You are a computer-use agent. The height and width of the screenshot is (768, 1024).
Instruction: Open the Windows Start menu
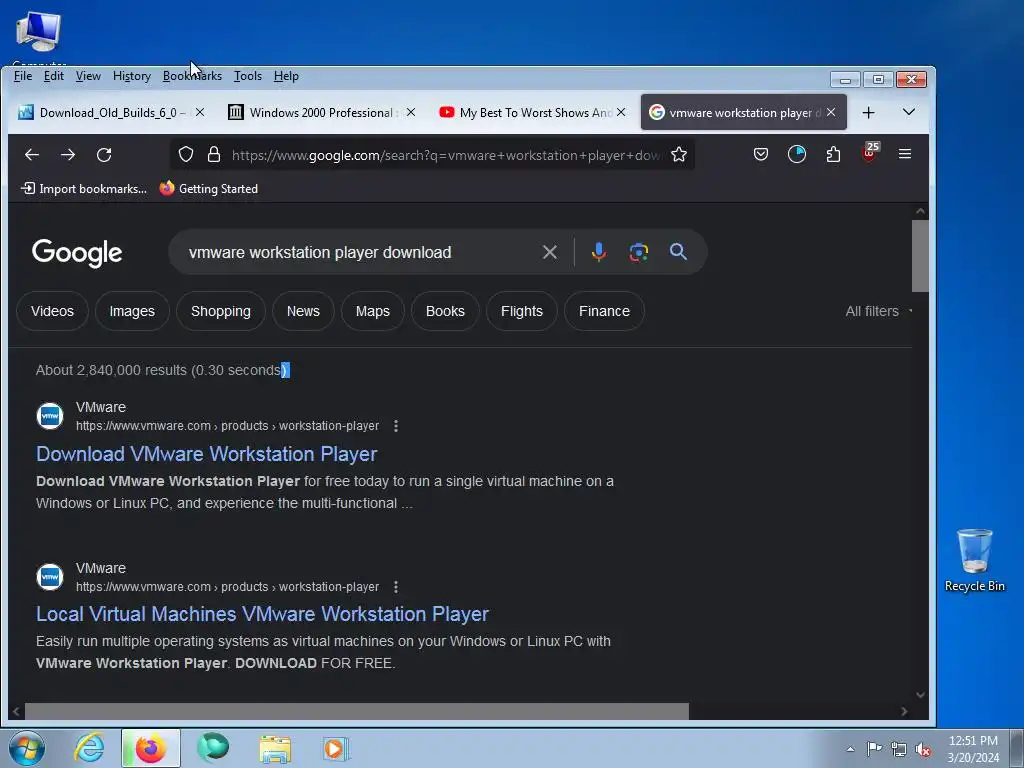[27, 748]
